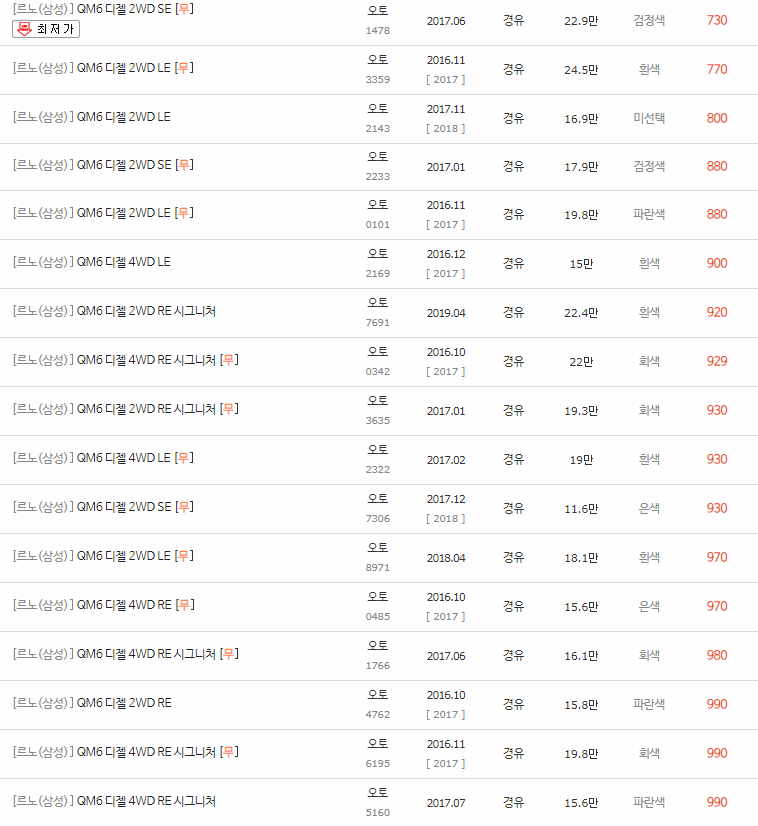Select the 미선택 color entry

tap(649, 117)
